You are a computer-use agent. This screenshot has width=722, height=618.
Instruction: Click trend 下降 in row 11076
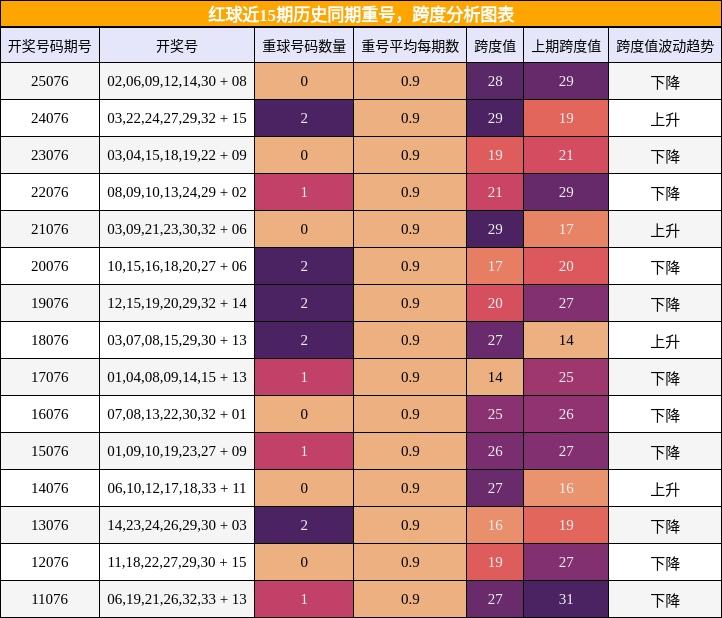[665, 600]
